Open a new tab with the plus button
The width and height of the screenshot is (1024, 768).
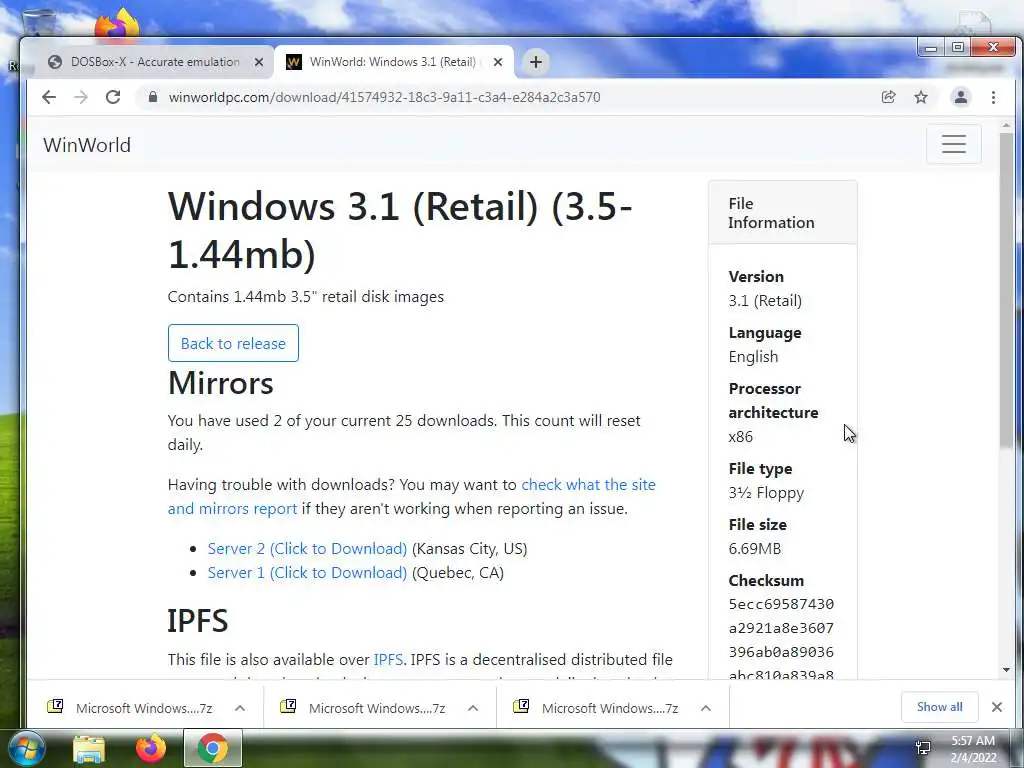536,62
